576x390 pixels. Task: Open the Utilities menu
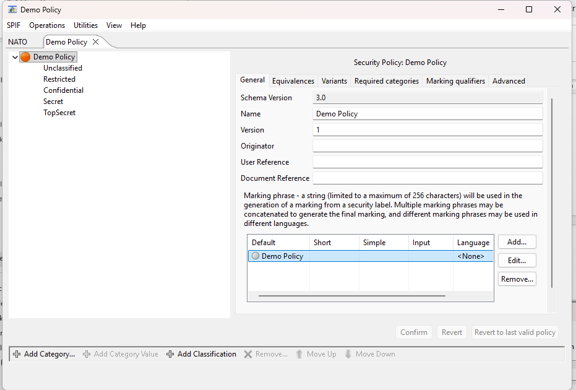point(86,25)
